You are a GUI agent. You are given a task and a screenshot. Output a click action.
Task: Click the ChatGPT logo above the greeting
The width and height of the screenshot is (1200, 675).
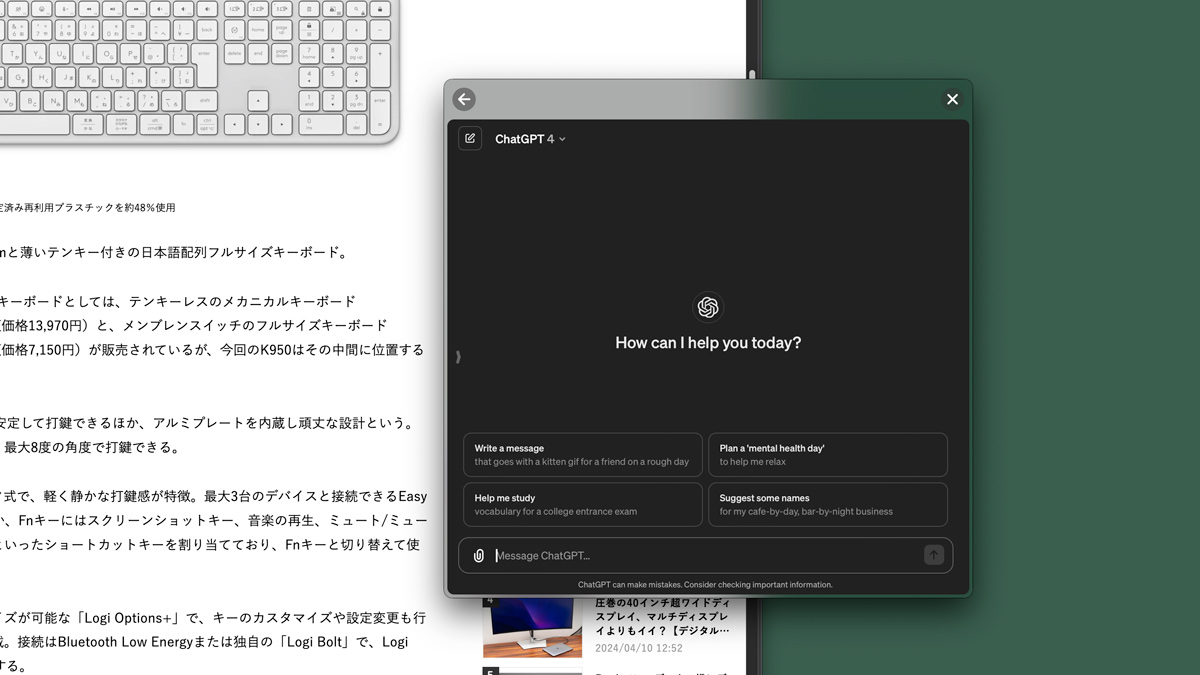[x=708, y=307]
